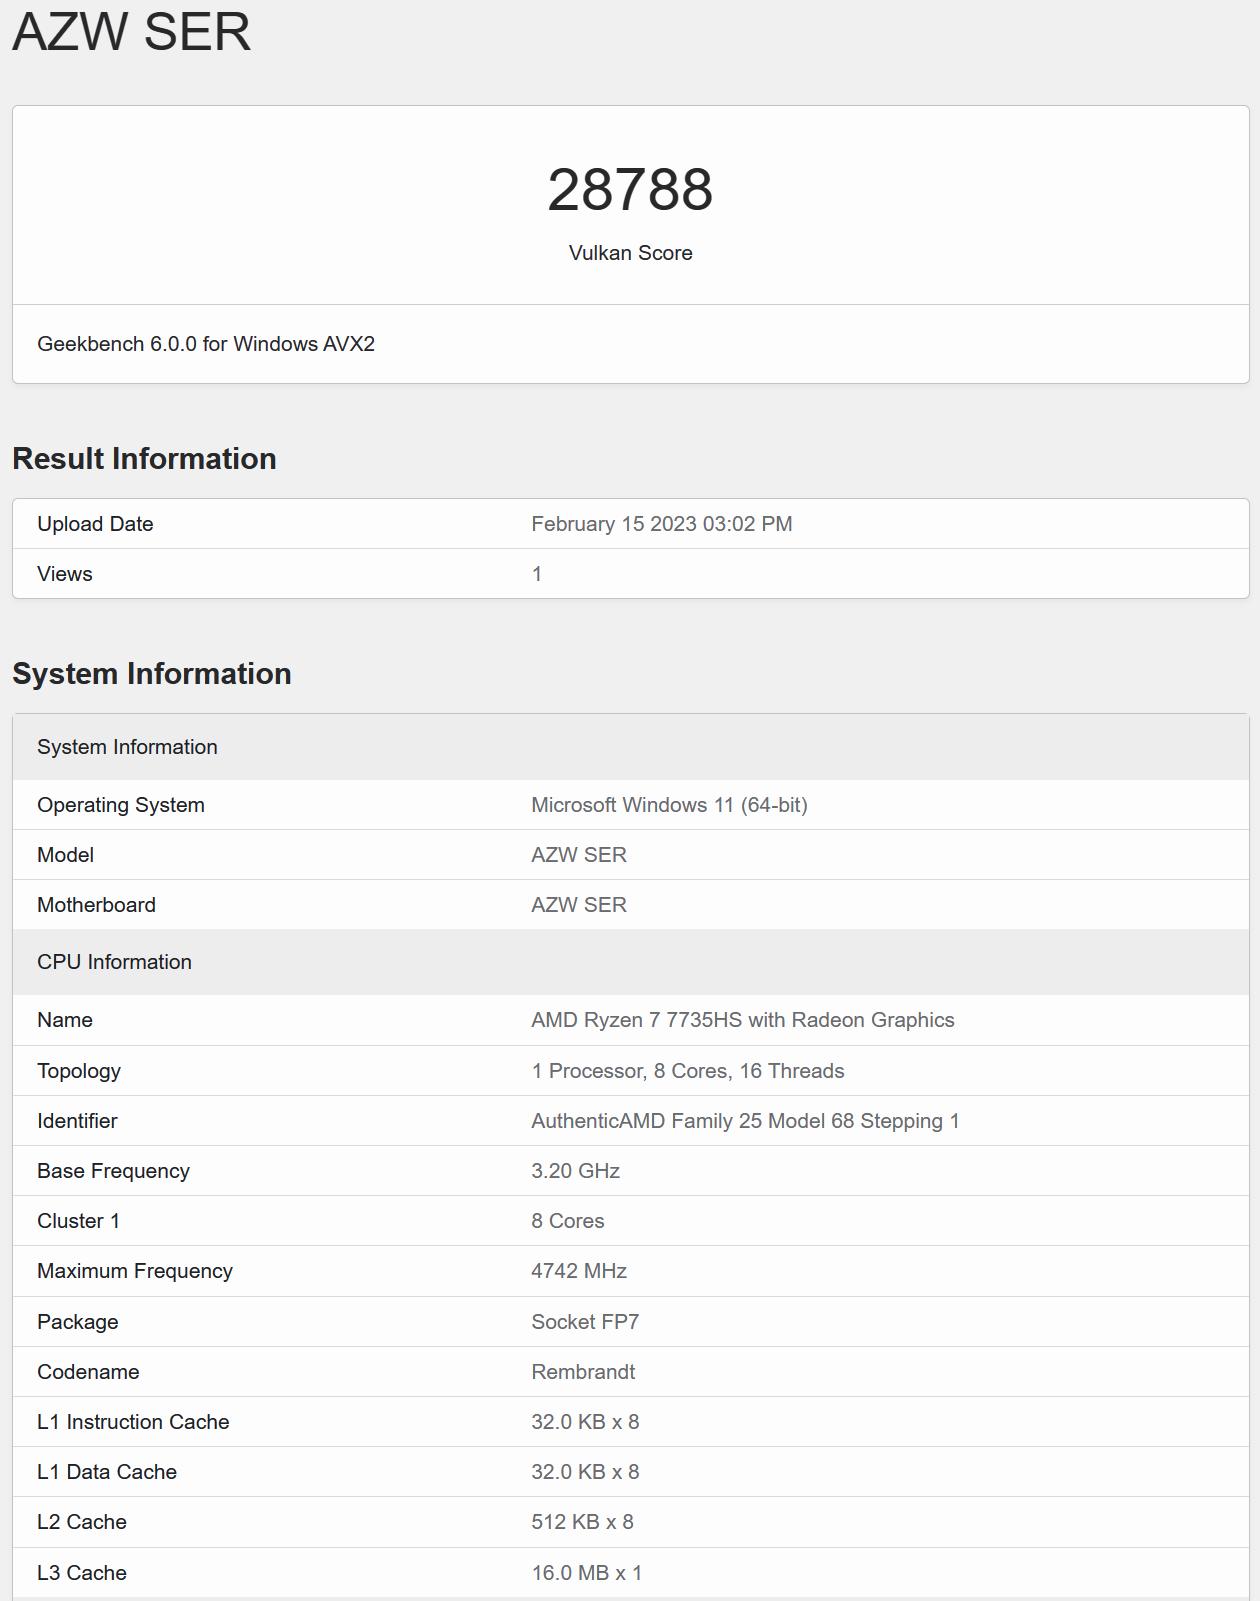
Task: Click the Cluster 1 label
Action: pyautogui.click(x=78, y=1221)
